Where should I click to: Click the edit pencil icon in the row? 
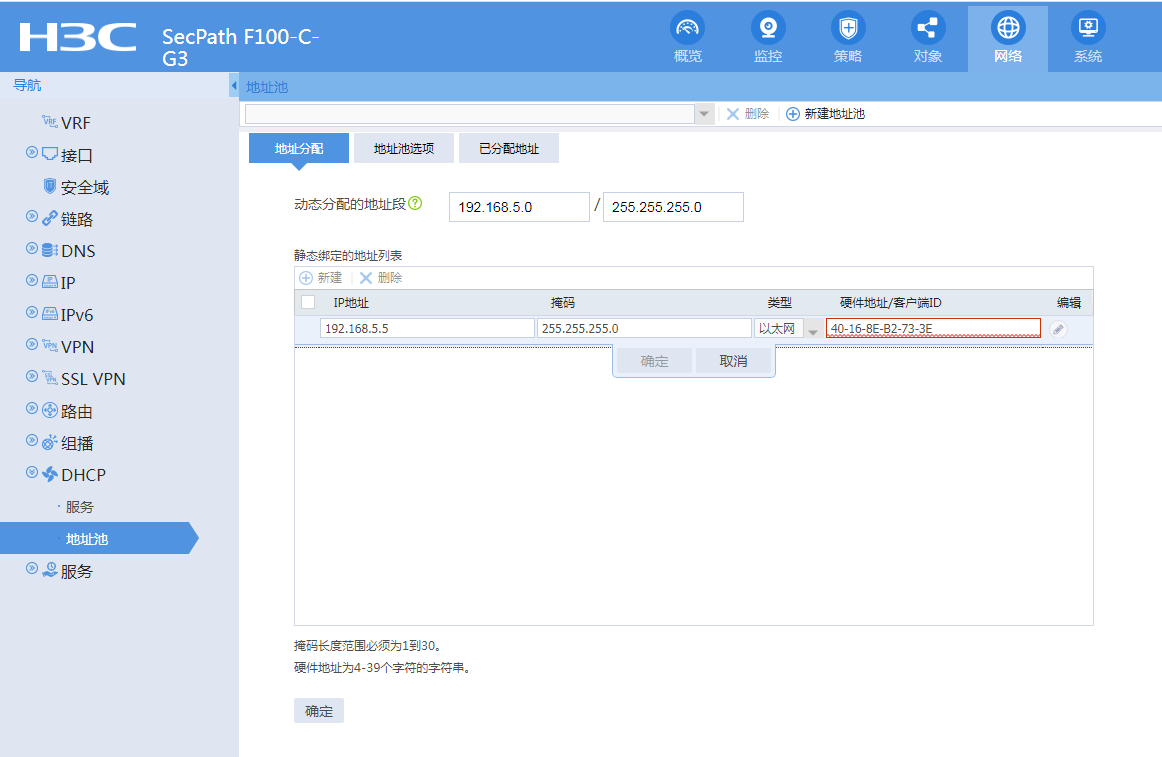[1058, 329]
